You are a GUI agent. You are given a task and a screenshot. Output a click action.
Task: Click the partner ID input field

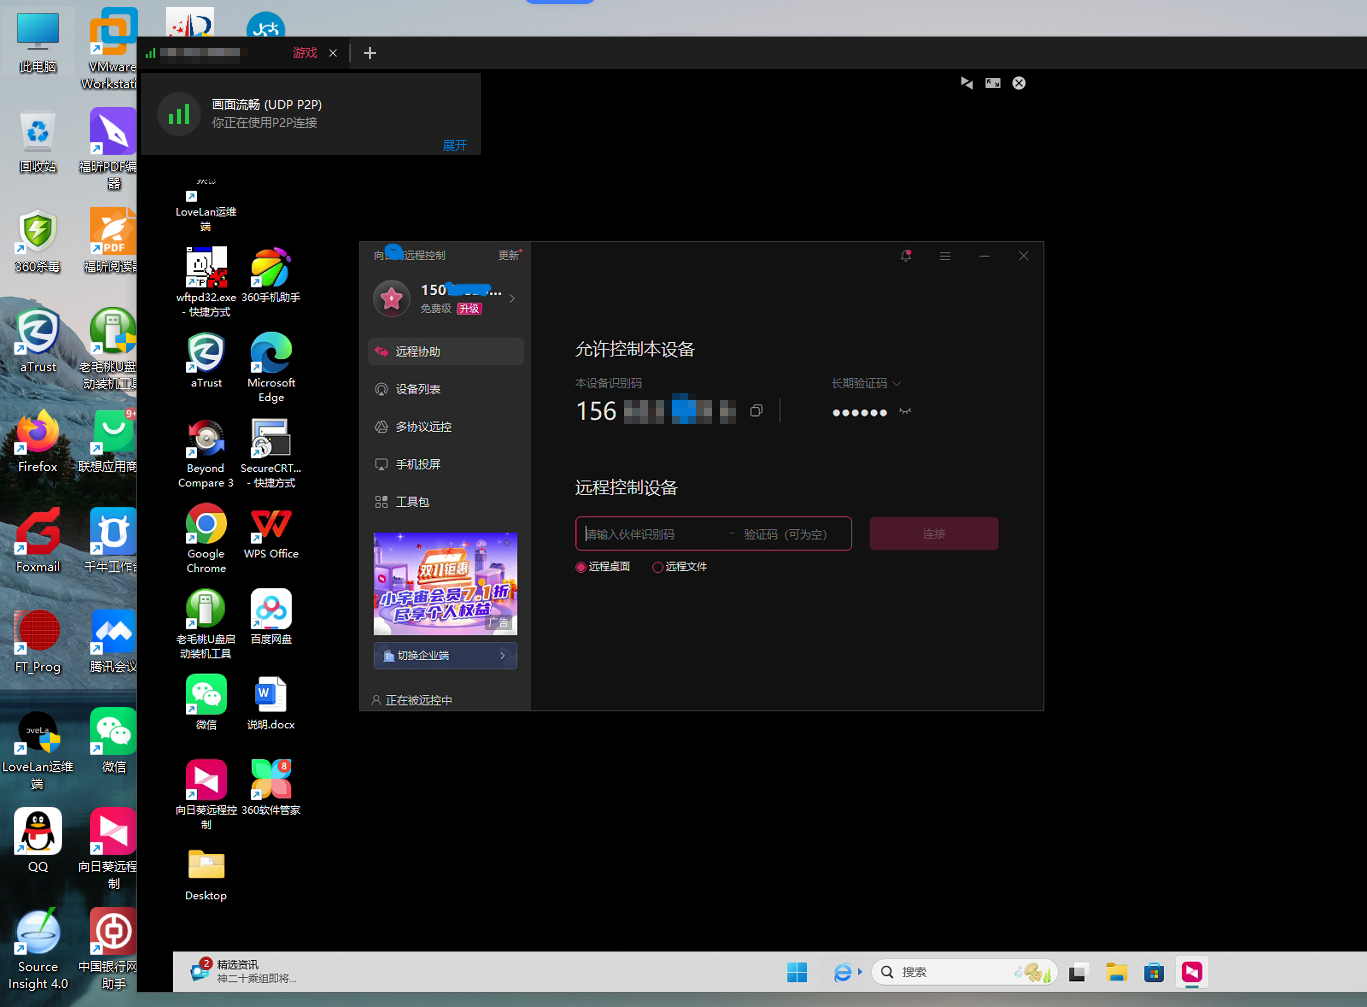tap(650, 534)
